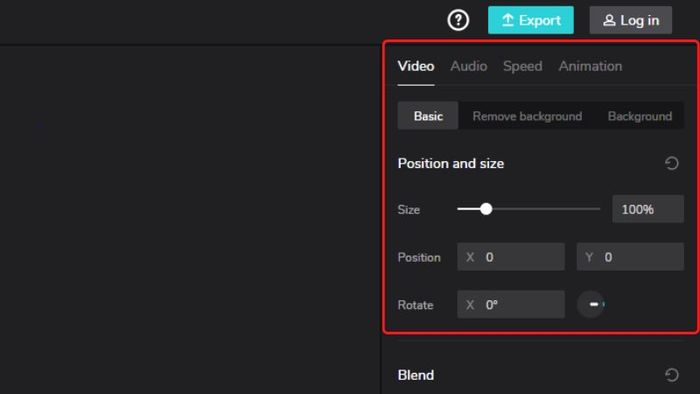700x394 pixels.
Task: Reset the Blend settings
Action: click(671, 375)
